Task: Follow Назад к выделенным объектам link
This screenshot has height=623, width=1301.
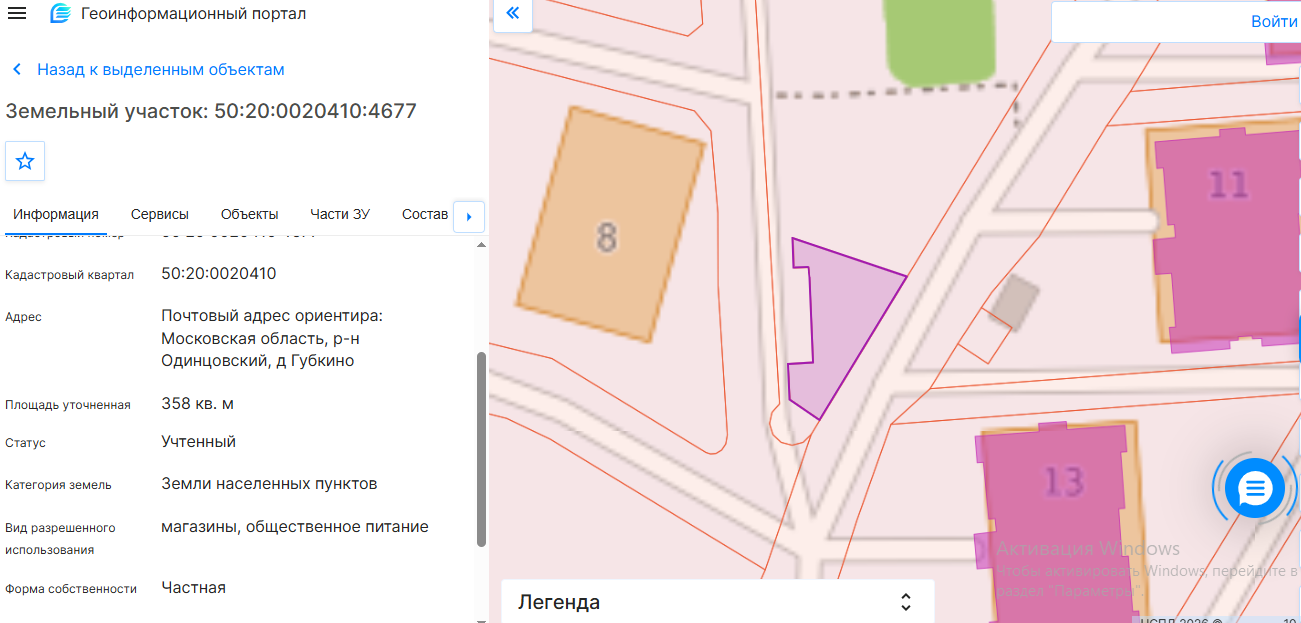Action: [161, 70]
